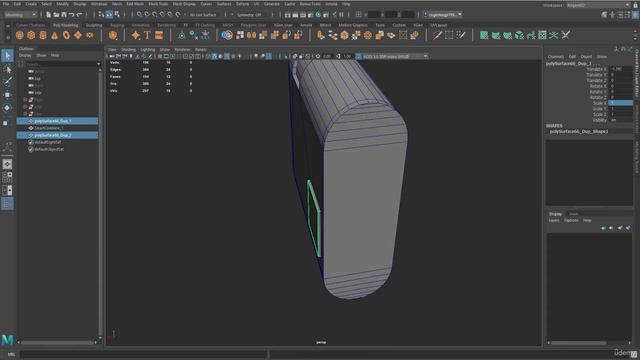Click the Maya logo icon at bottom left

coord(7,340)
